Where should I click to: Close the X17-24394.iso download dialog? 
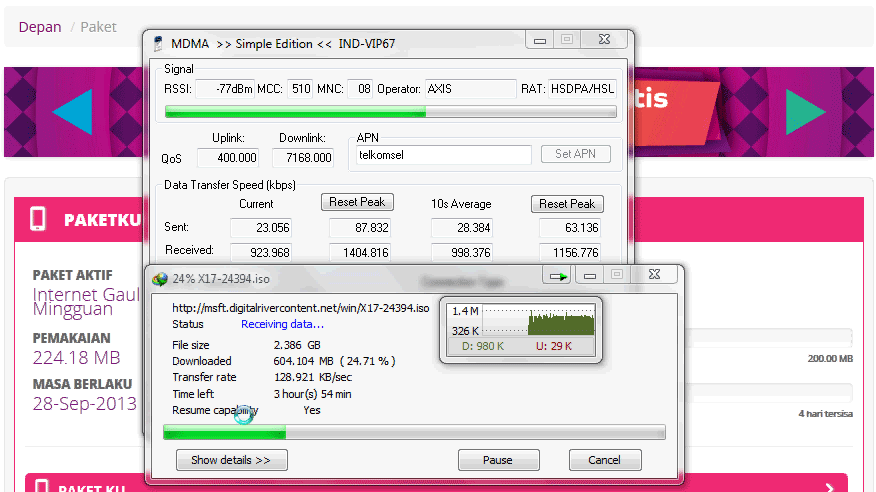654,275
